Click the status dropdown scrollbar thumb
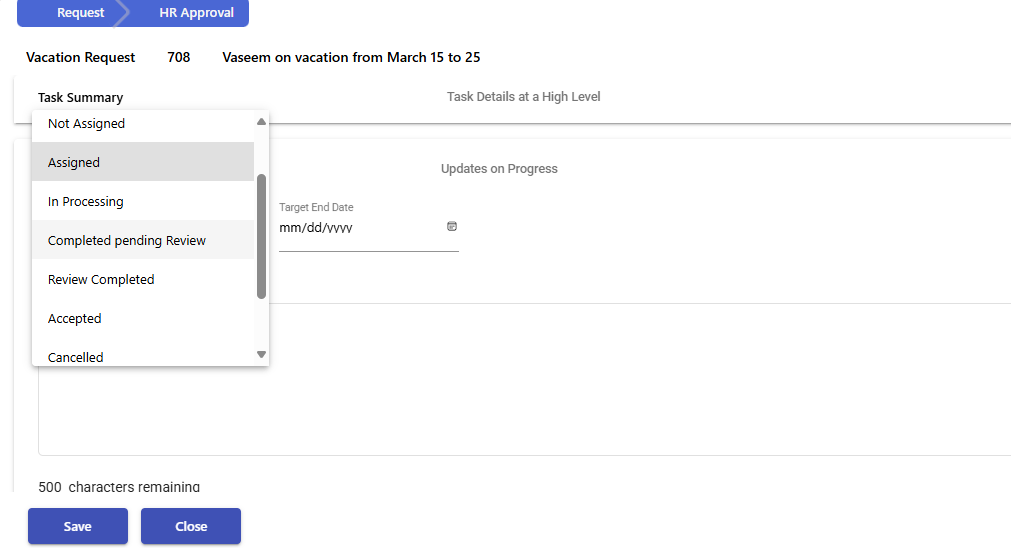Viewport: 1011px width, 548px height. coord(261,237)
